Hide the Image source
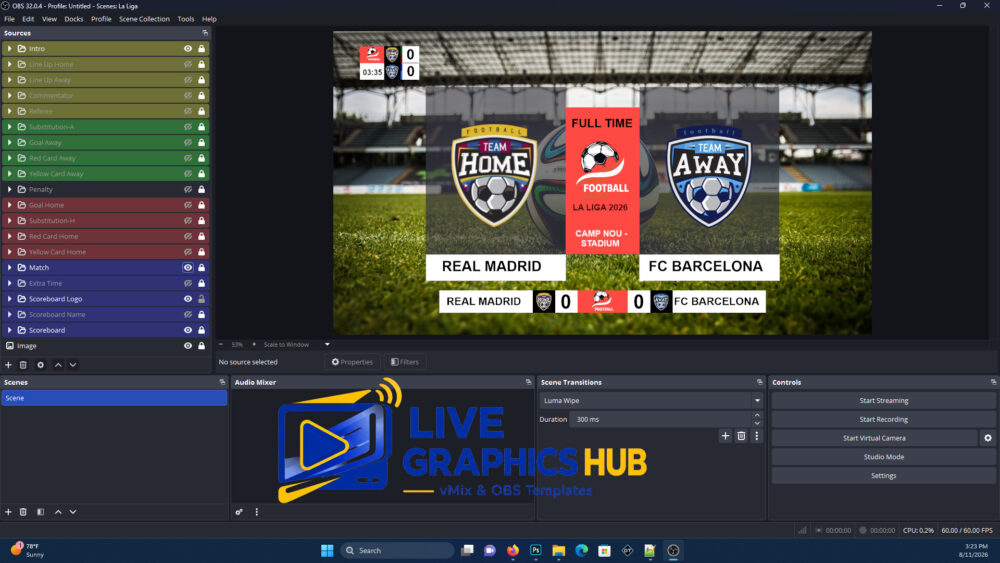Viewport: 1000px width, 563px height. (188, 346)
